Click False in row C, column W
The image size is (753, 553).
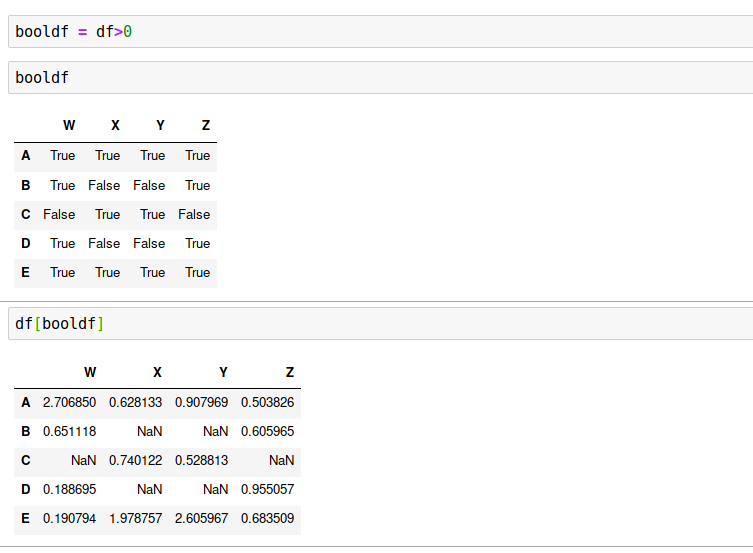coord(59,214)
